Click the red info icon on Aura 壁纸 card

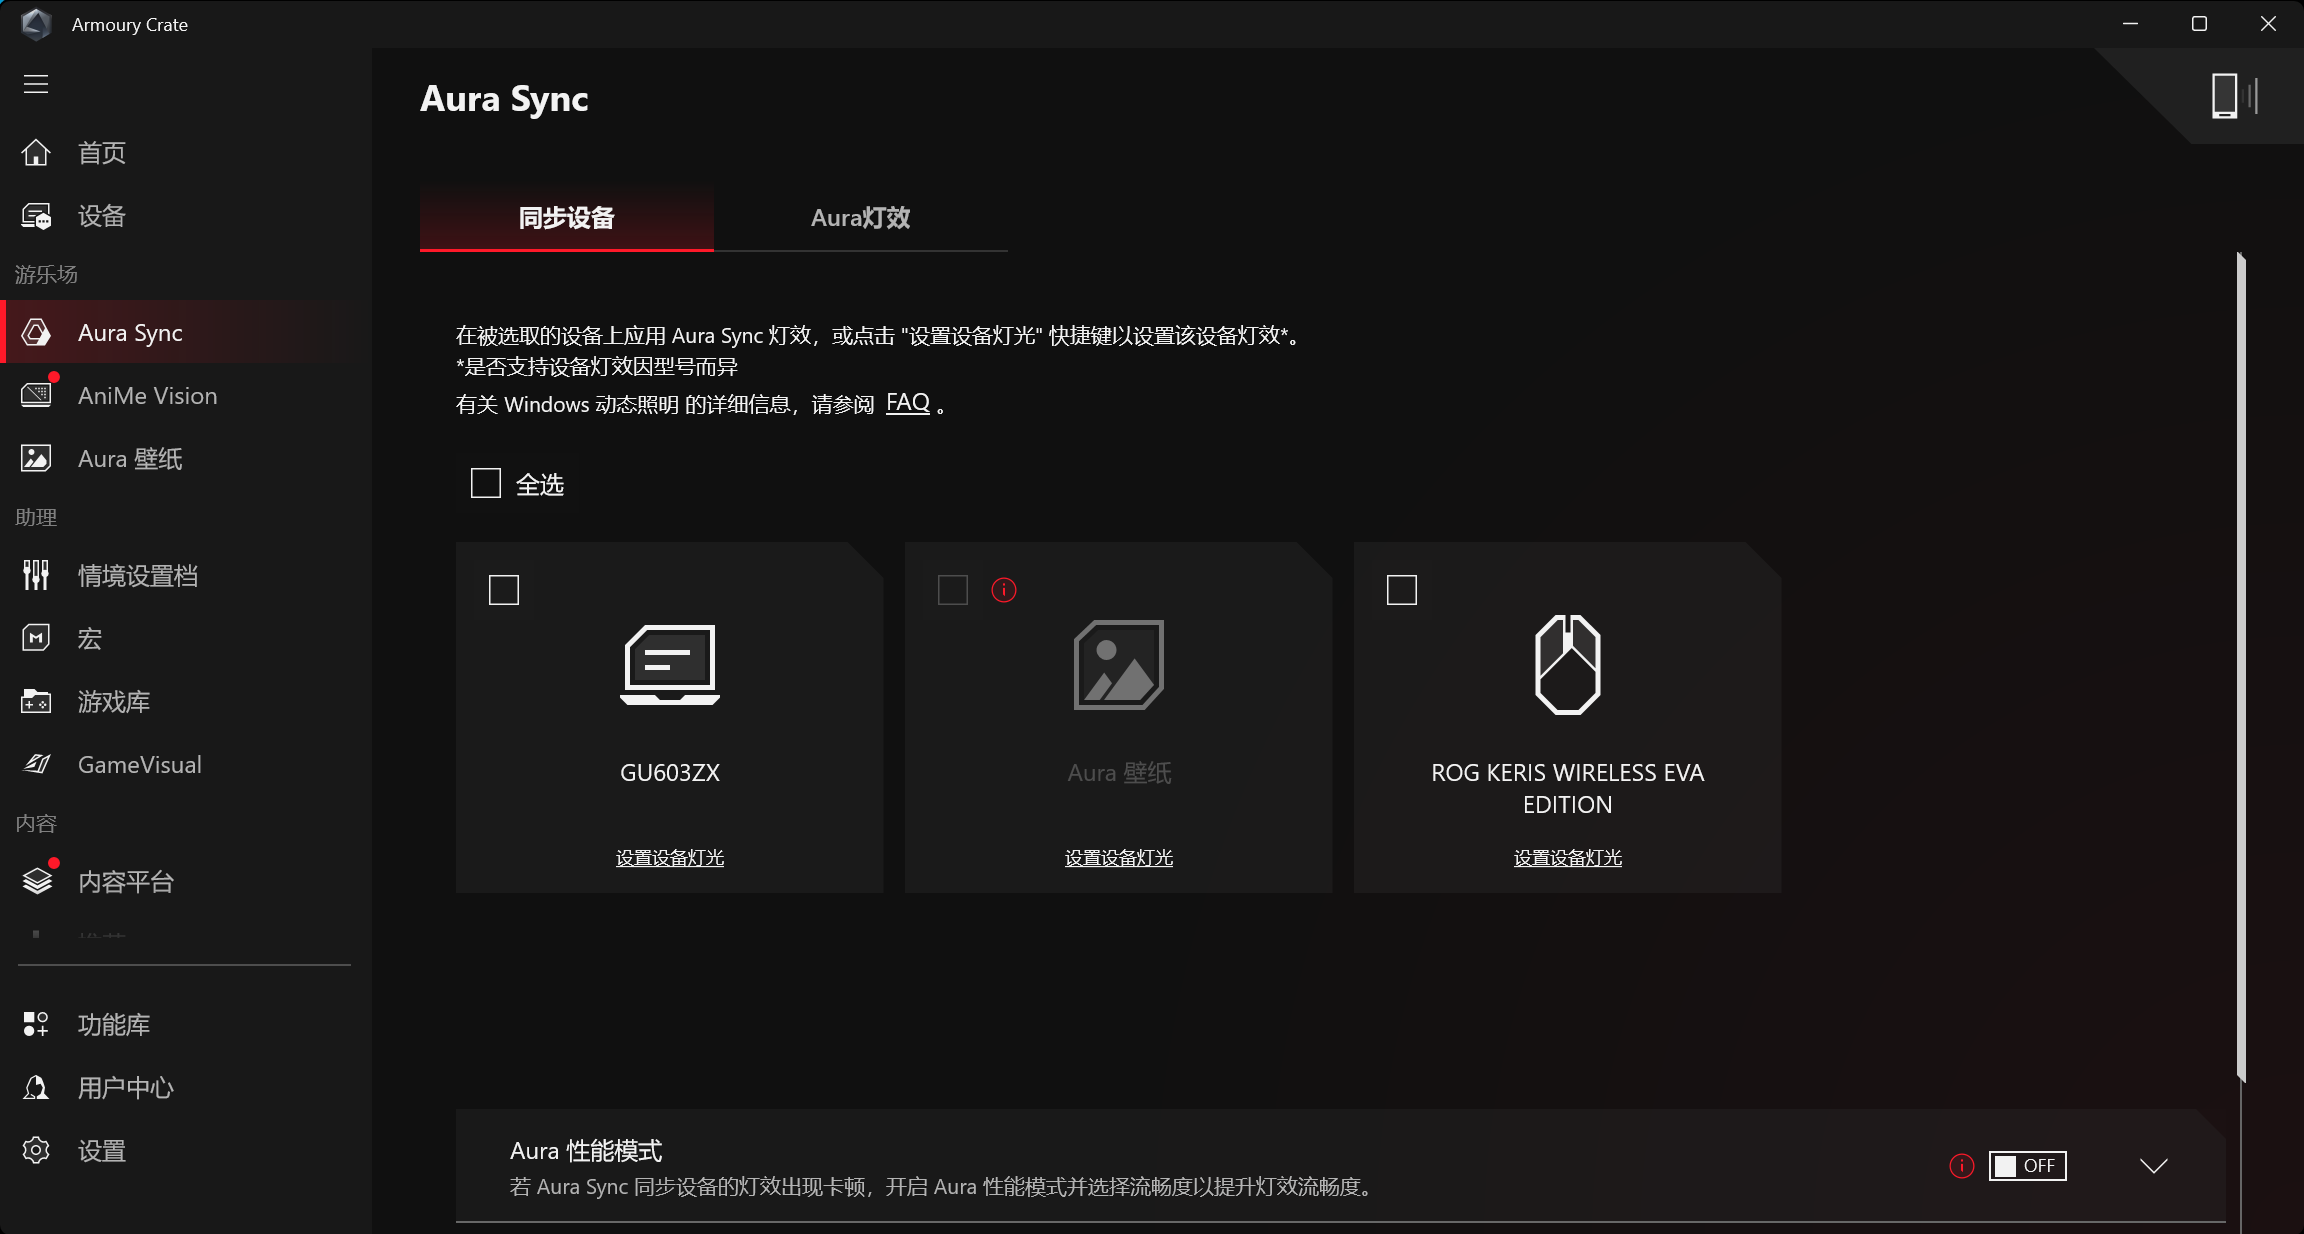1004,590
